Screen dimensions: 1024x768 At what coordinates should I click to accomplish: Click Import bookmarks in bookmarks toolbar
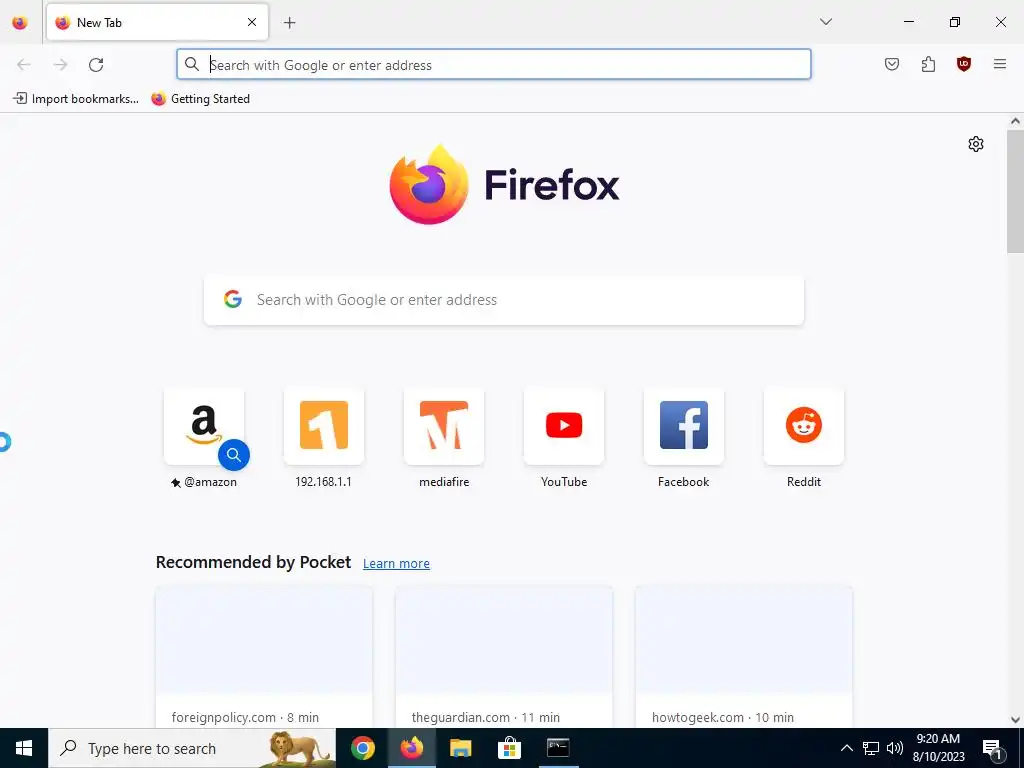(76, 99)
